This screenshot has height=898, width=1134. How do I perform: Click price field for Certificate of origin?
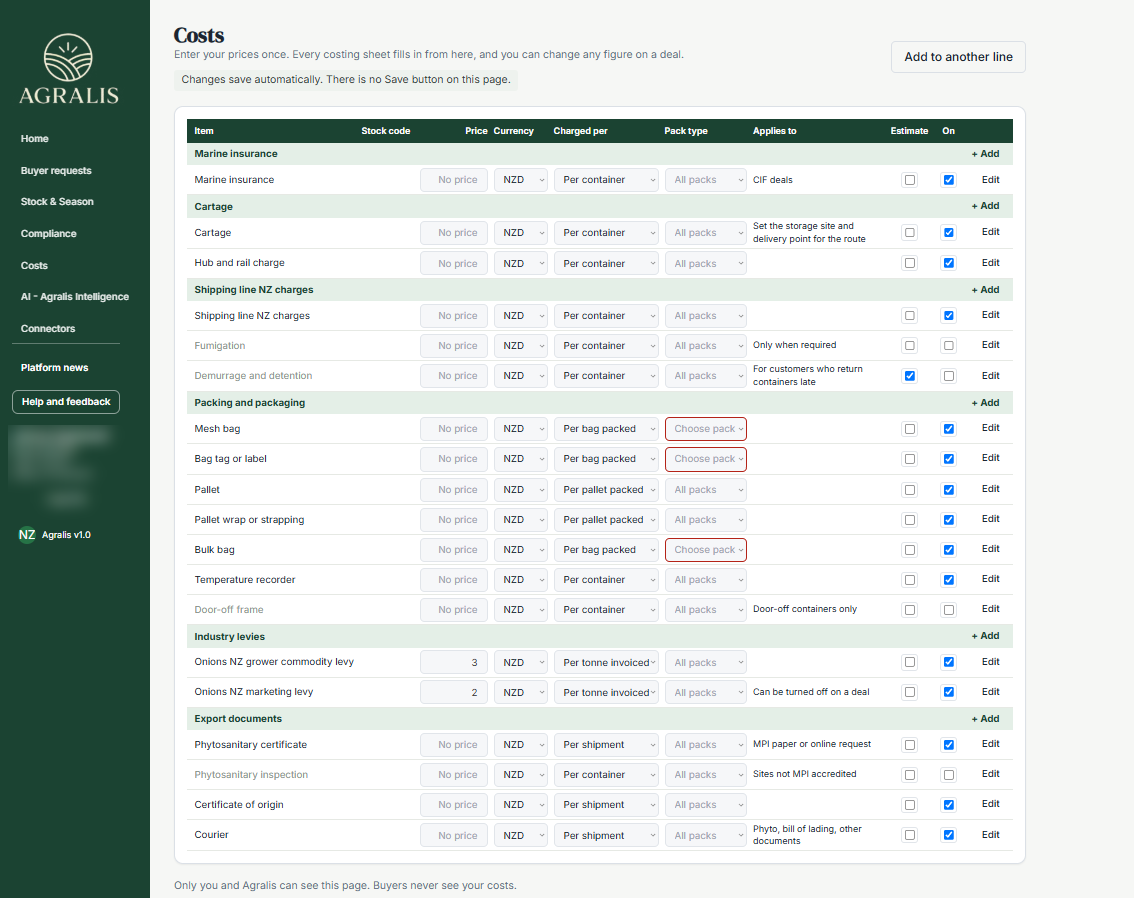[x=454, y=805]
